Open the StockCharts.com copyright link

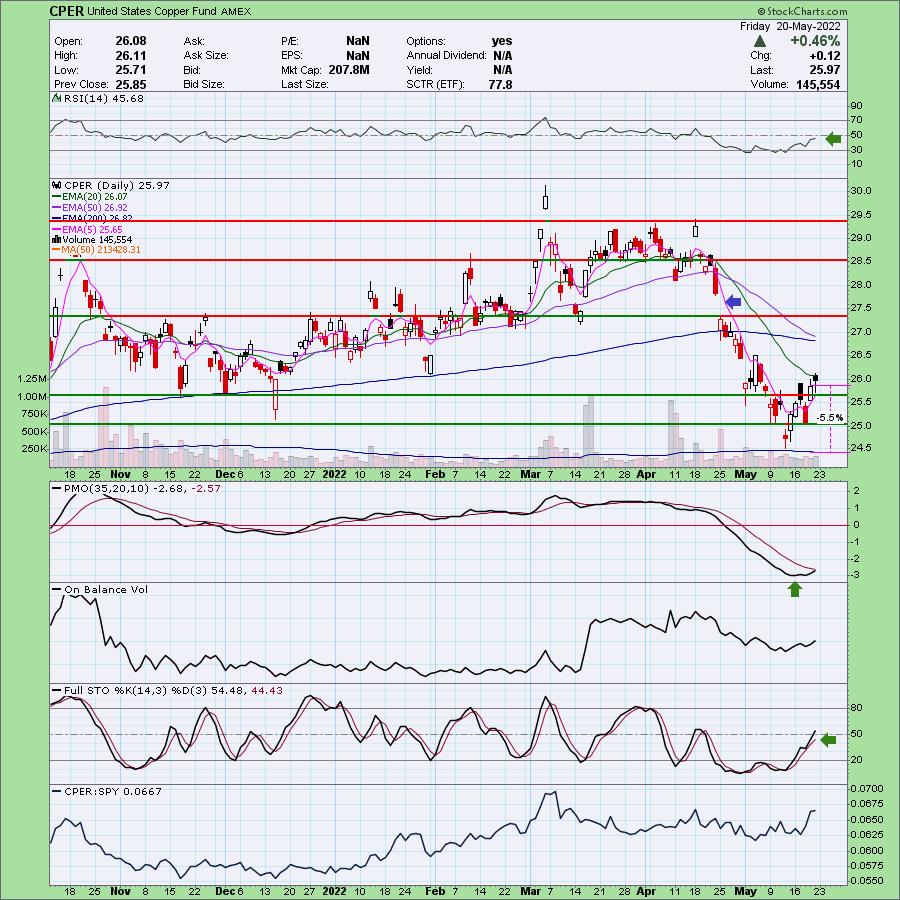pyautogui.click(x=802, y=11)
